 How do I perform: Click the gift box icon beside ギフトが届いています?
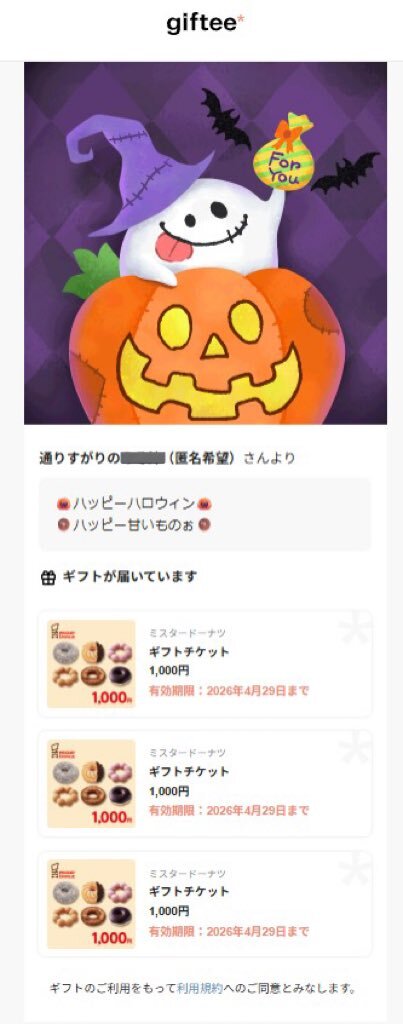coord(48,579)
